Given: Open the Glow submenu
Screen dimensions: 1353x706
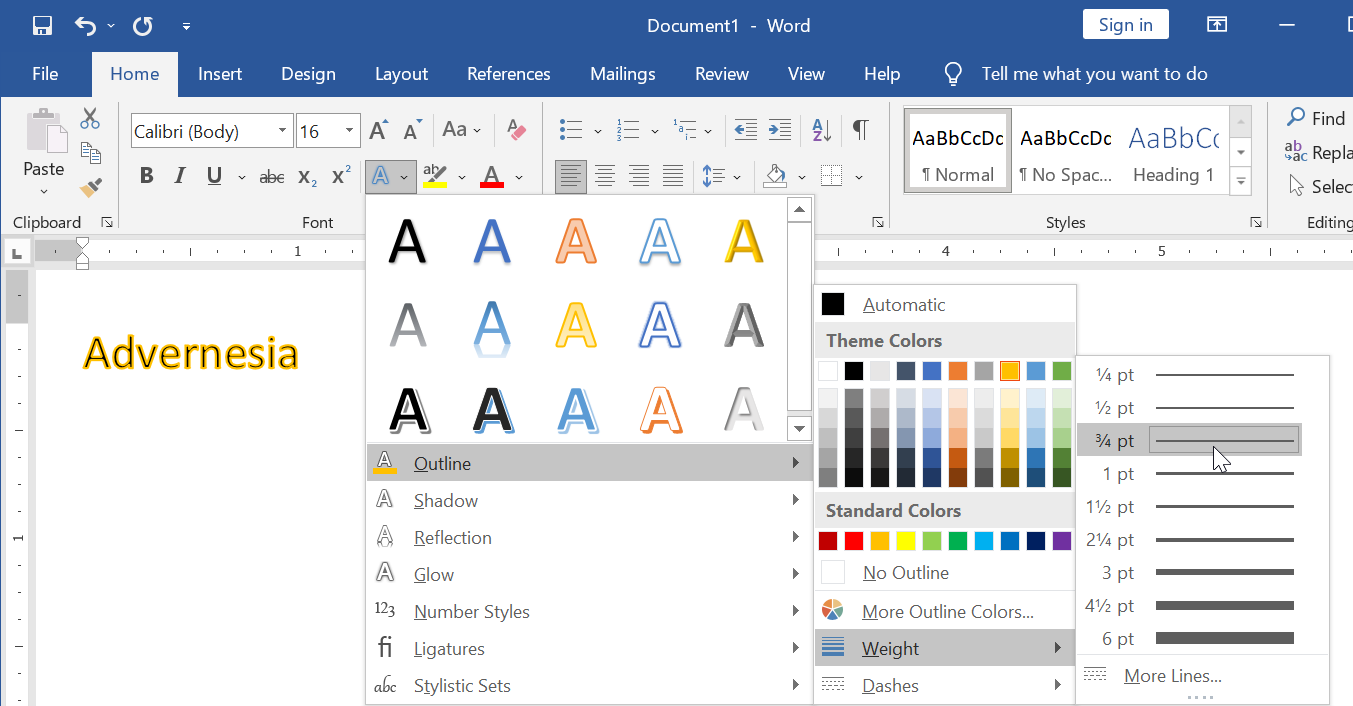Looking at the screenshot, I should point(590,574).
